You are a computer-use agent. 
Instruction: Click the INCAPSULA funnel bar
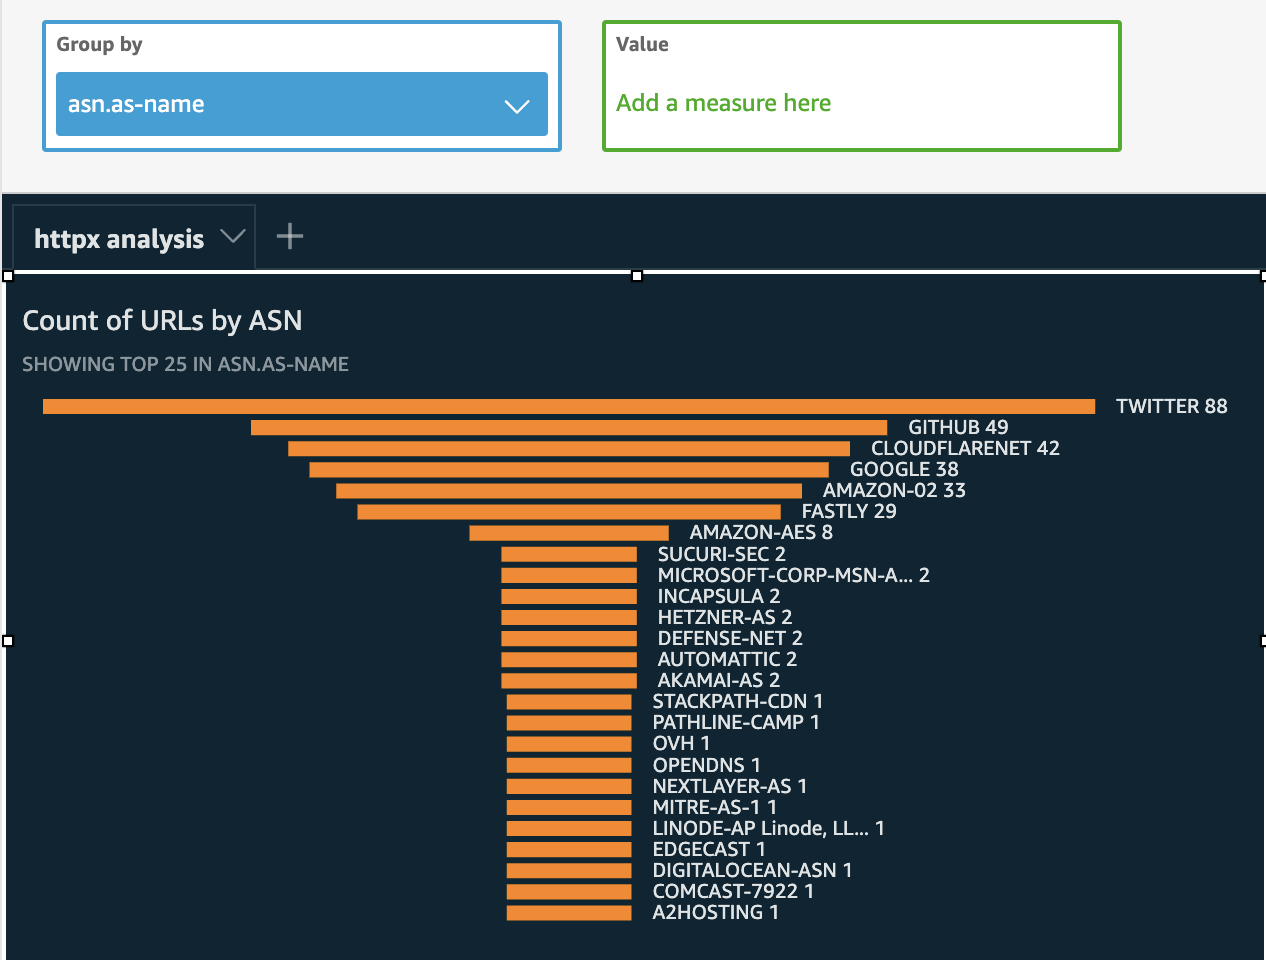pos(569,596)
